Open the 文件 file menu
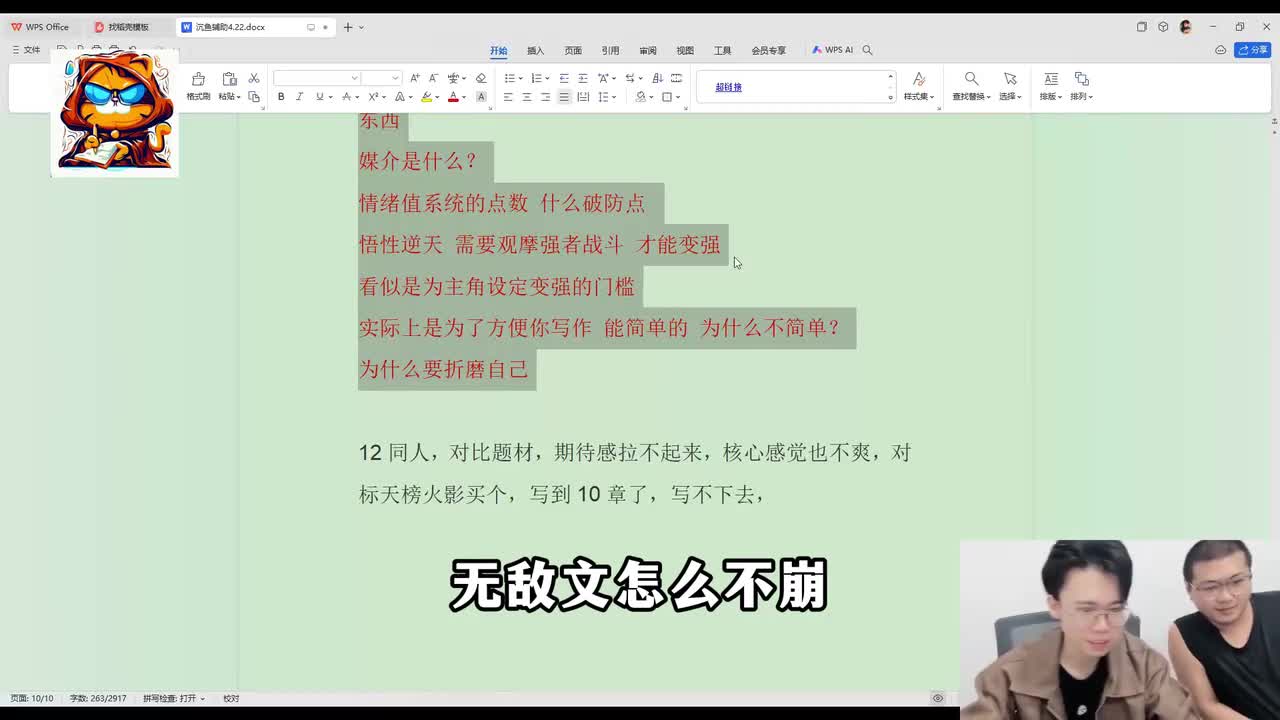 27,50
